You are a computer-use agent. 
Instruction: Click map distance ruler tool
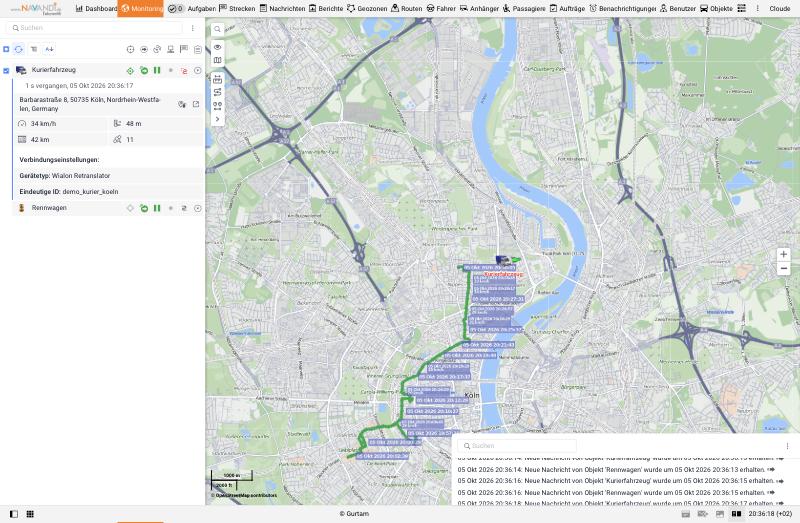pos(217,79)
